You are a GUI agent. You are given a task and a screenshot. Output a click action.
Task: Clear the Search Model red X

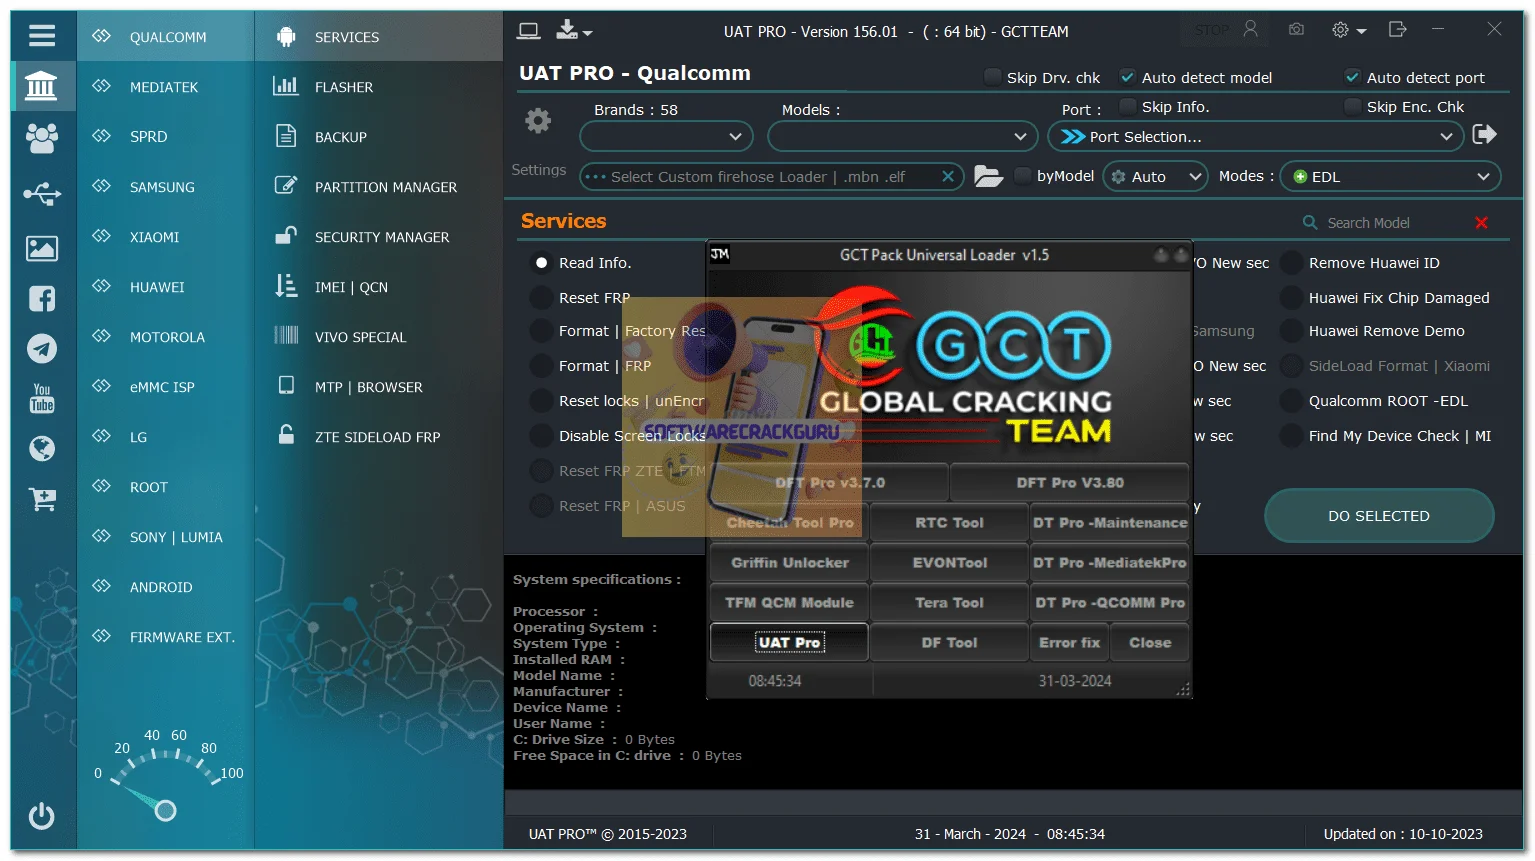pyautogui.click(x=1481, y=223)
